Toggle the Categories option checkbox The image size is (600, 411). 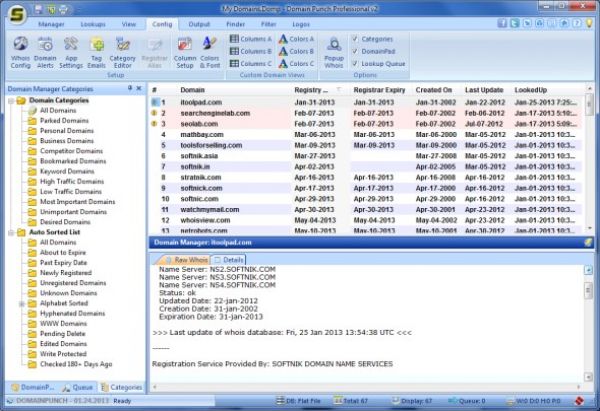pos(355,39)
